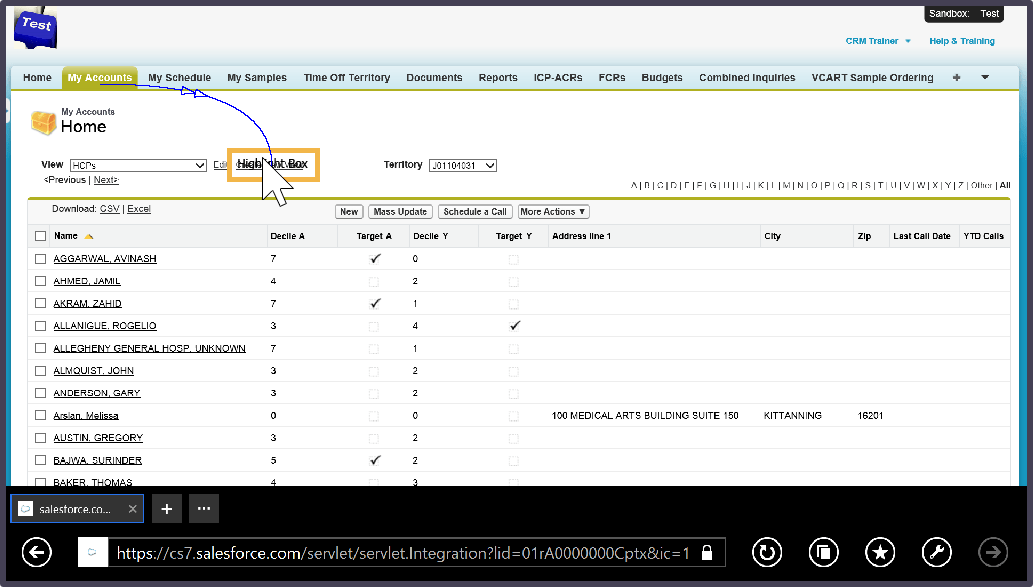Open the View dropdown showing HCP's
Screen dimensions: 1033x587
click(x=138, y=165)
